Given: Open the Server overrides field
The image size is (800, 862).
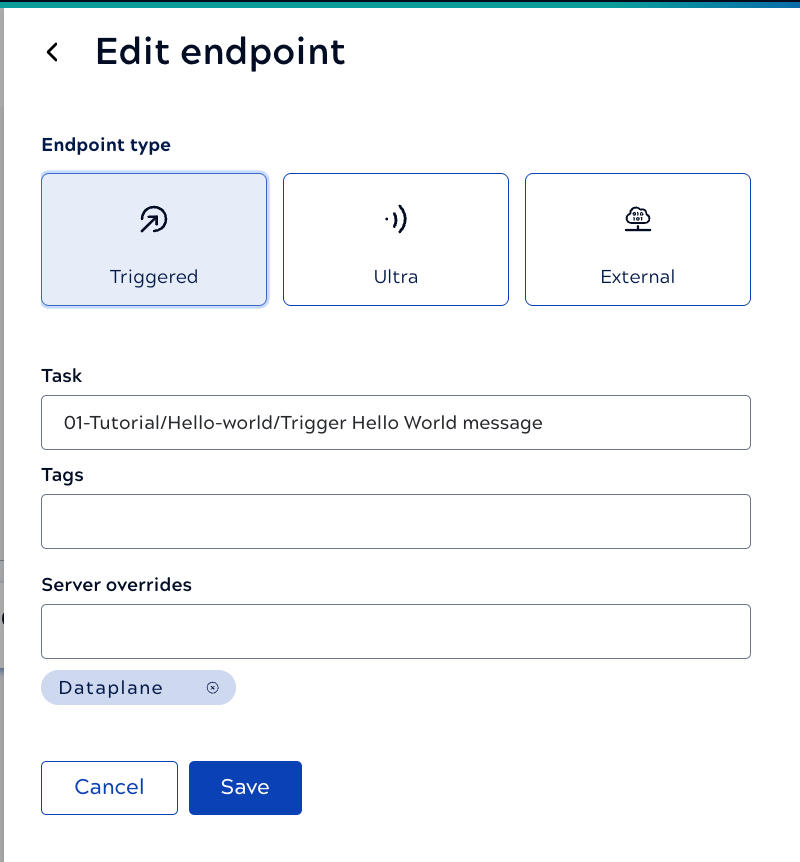Looking at the screenshot, I should (x=395, y=631).
